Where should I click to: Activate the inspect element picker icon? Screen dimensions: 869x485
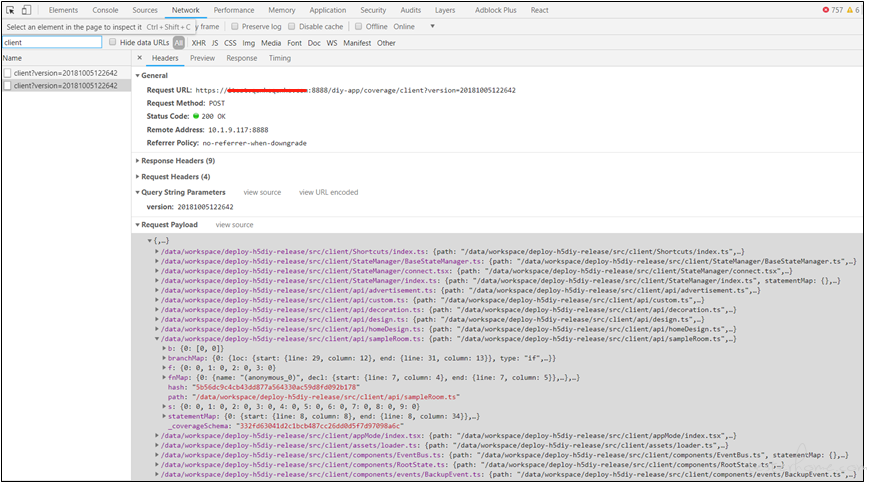tap(10, 10)
